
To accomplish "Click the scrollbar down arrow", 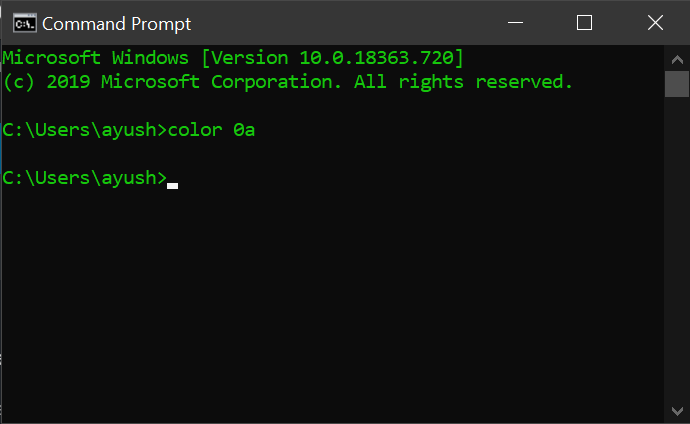I will (677, 411).
